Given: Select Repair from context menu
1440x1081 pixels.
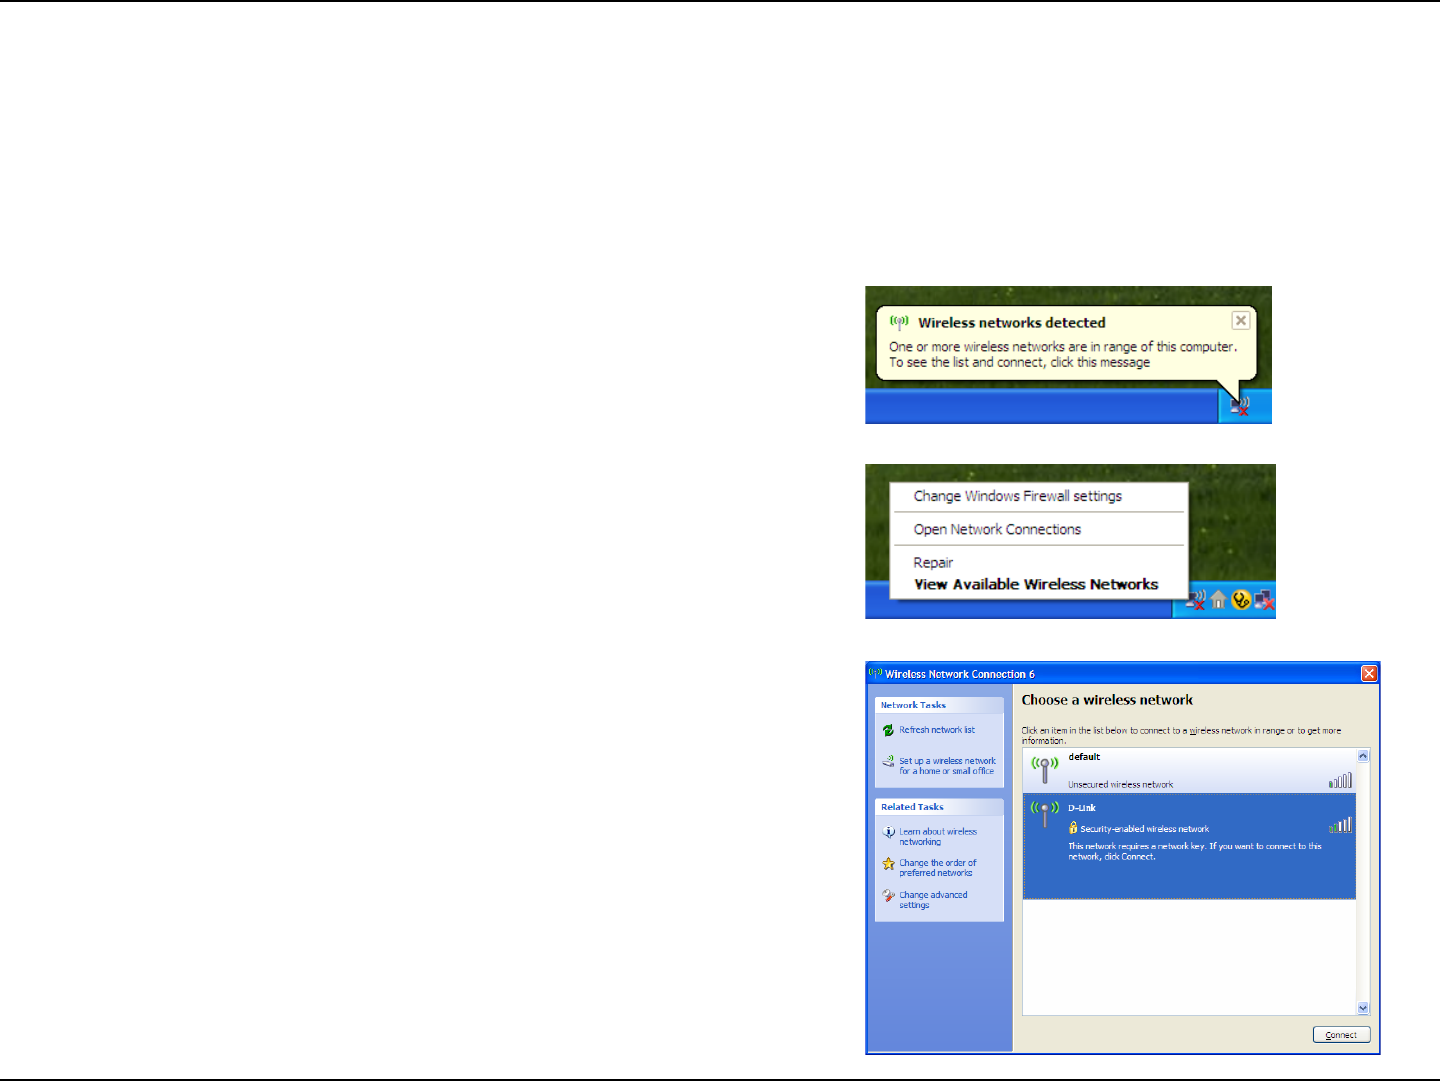Looking at the screenshot, I should (x=933, y=562).
